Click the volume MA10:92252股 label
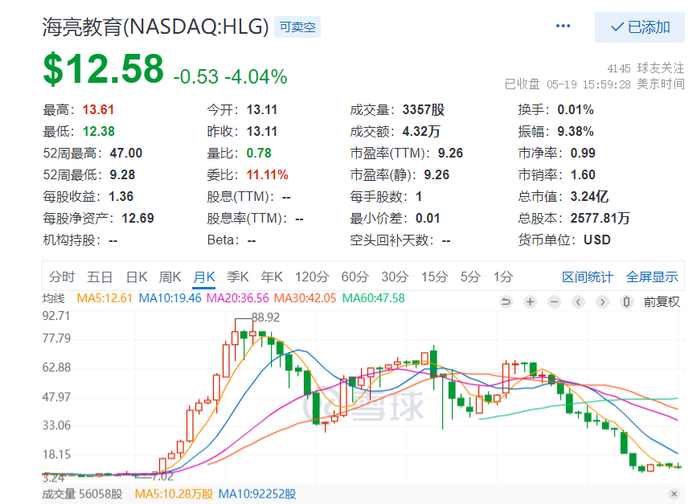This screenshot has width=700, height=504. [x=257, y=494]
